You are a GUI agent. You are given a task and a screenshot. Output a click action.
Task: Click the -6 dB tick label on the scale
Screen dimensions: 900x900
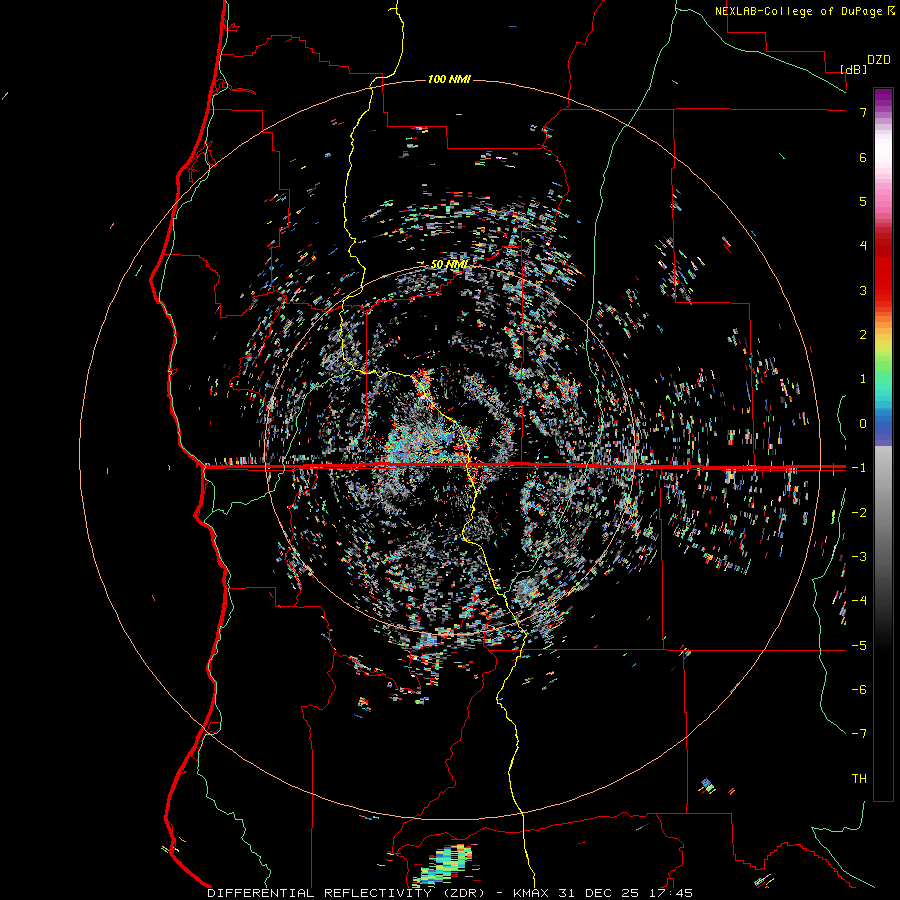click(859, 689)
